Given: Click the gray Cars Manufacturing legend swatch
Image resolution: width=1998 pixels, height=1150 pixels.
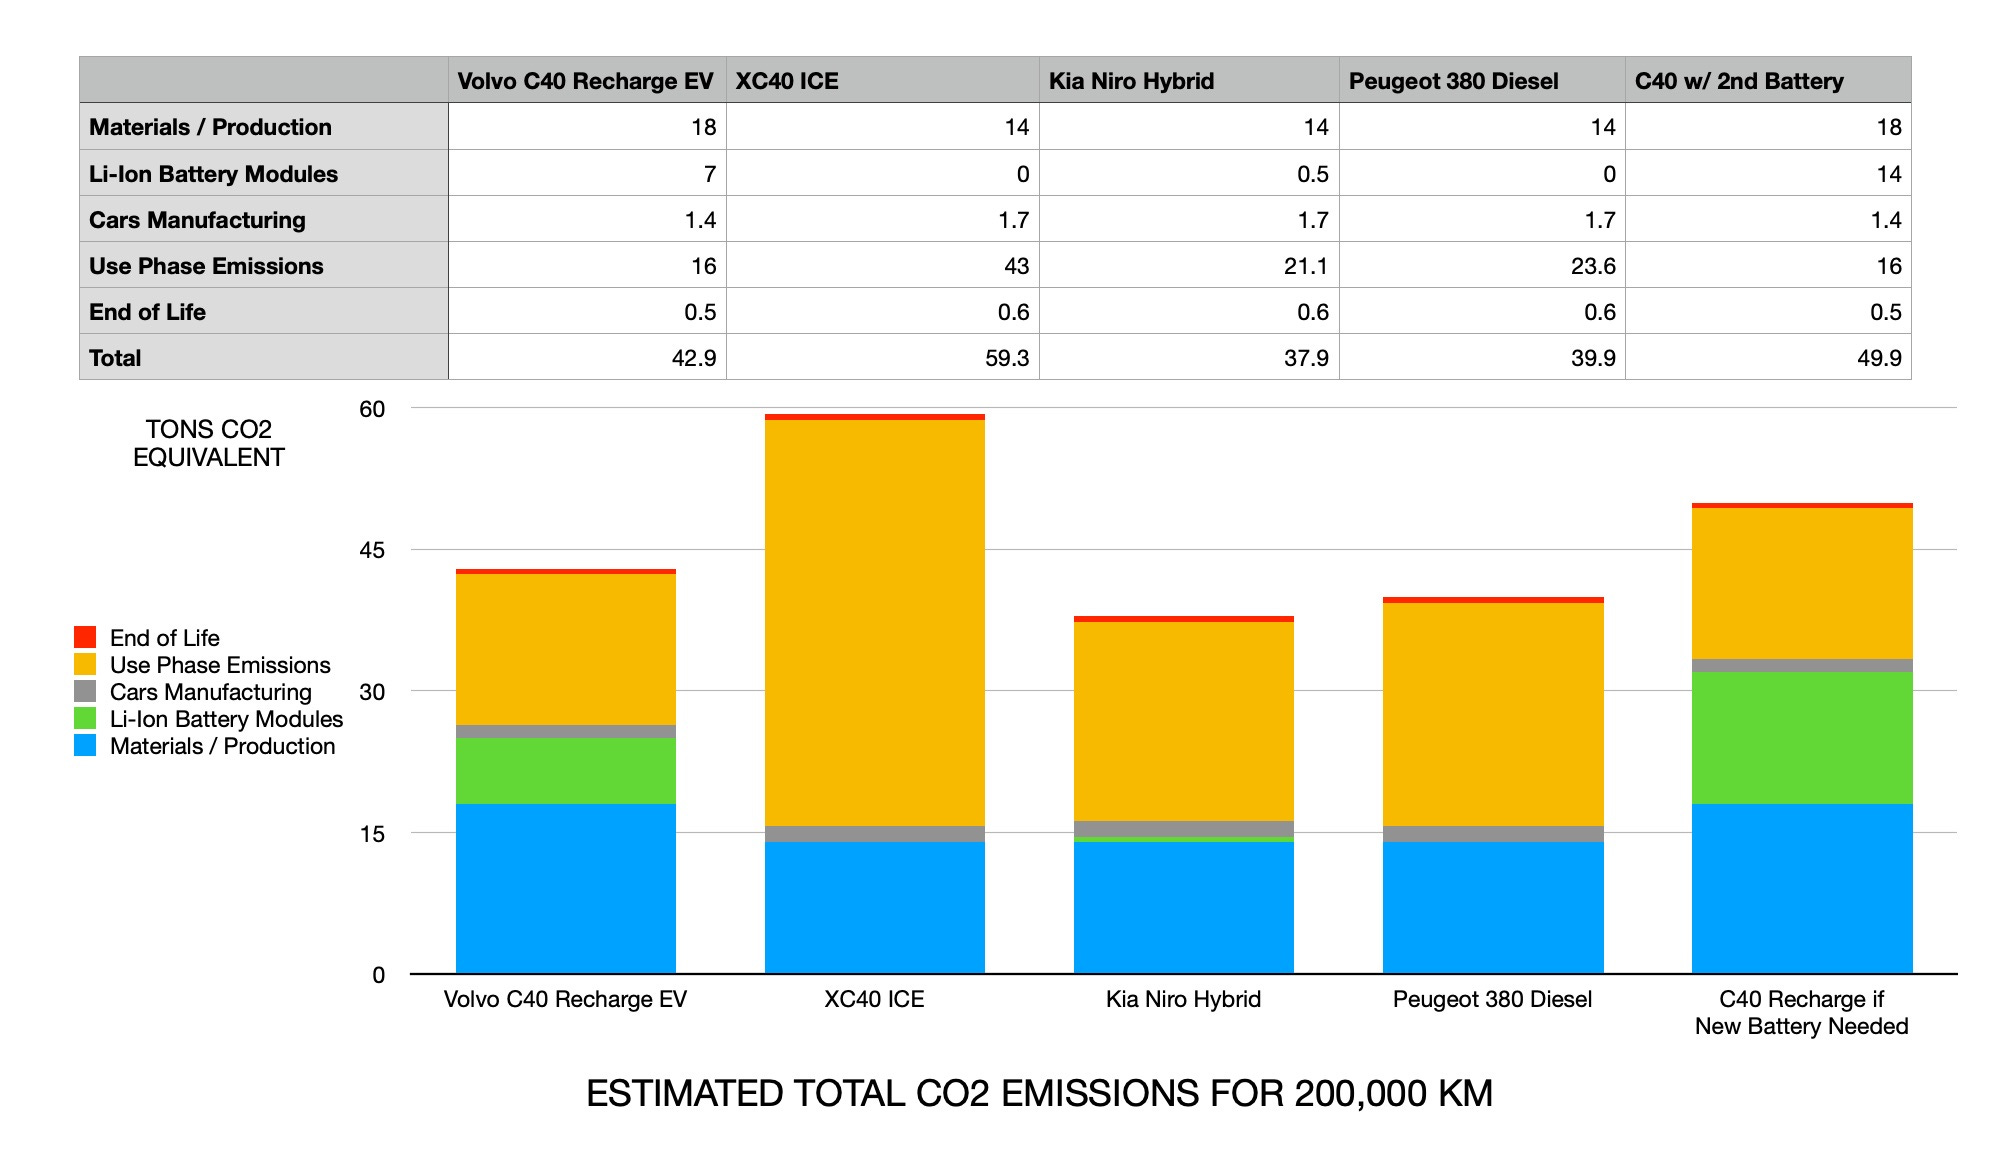Looking at the screenshot, I should coord(85,691).
